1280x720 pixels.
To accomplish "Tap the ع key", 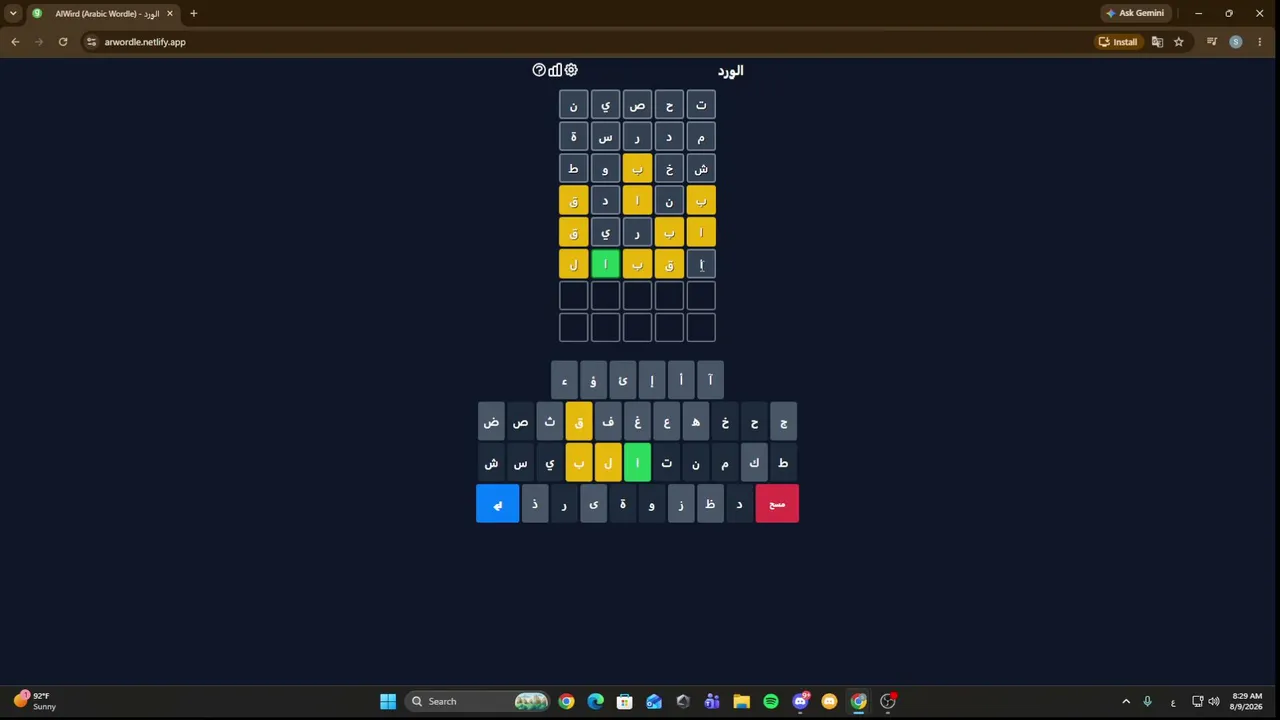I will [x=666, y=422].
